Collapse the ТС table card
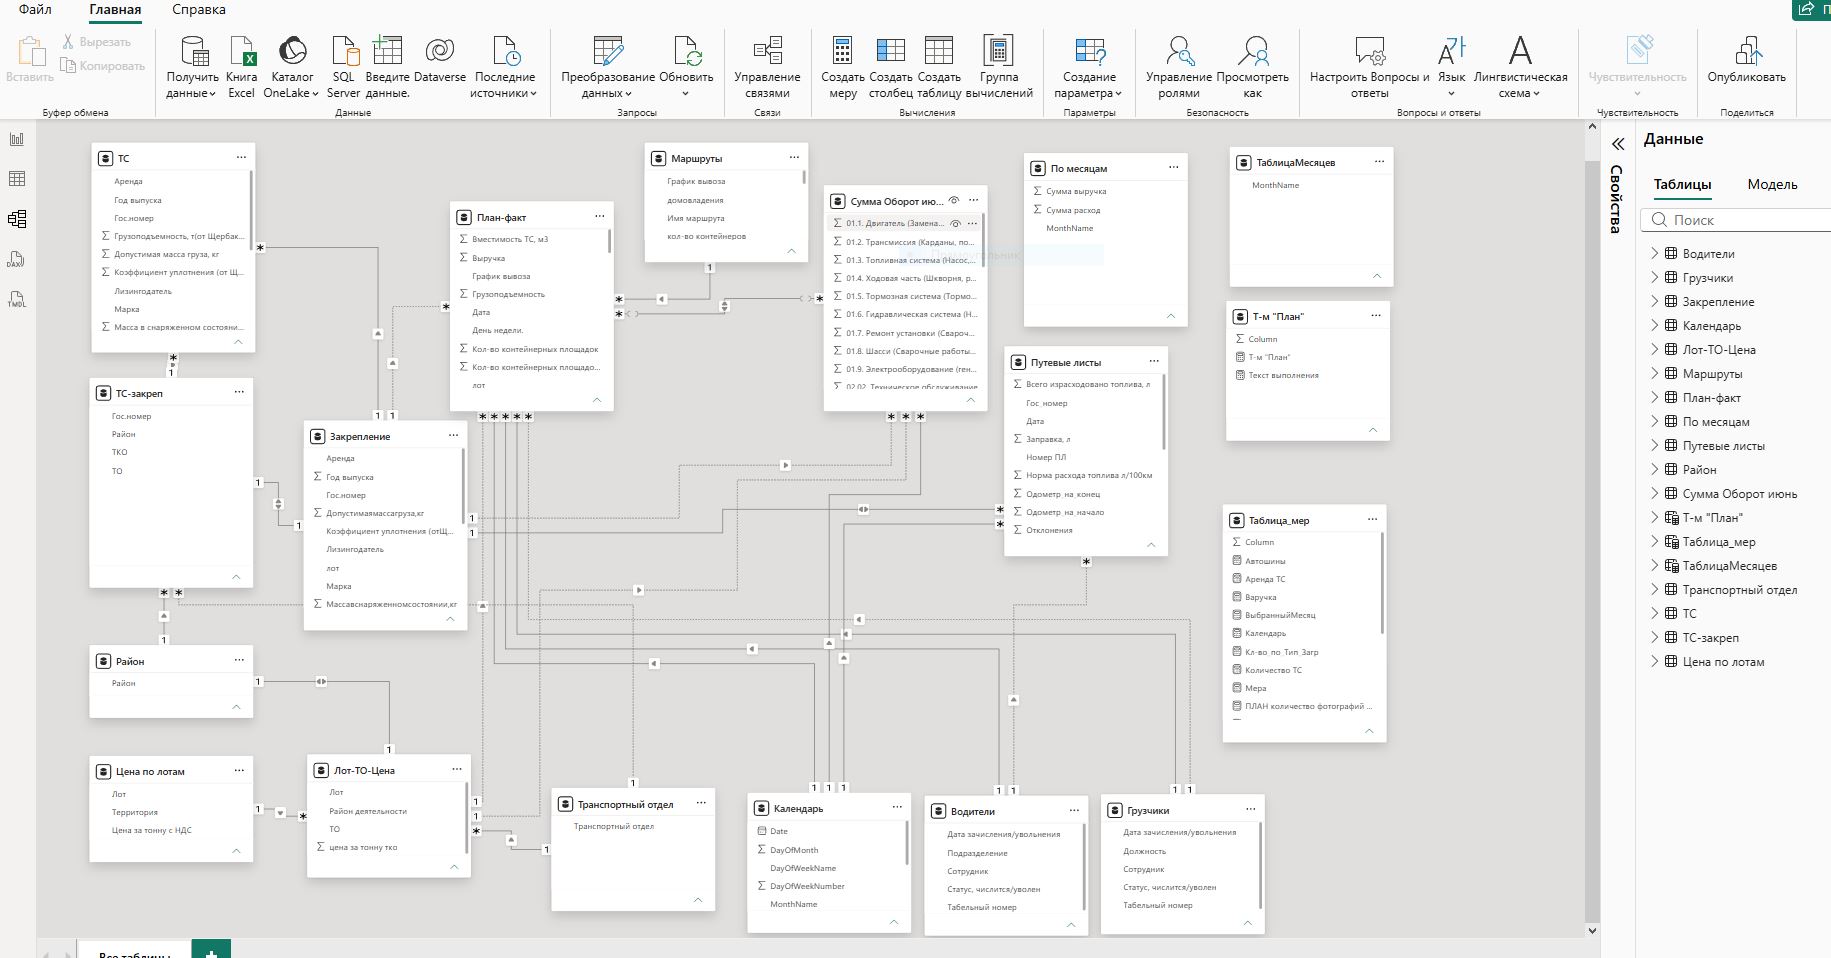 [x=238, y=342]
